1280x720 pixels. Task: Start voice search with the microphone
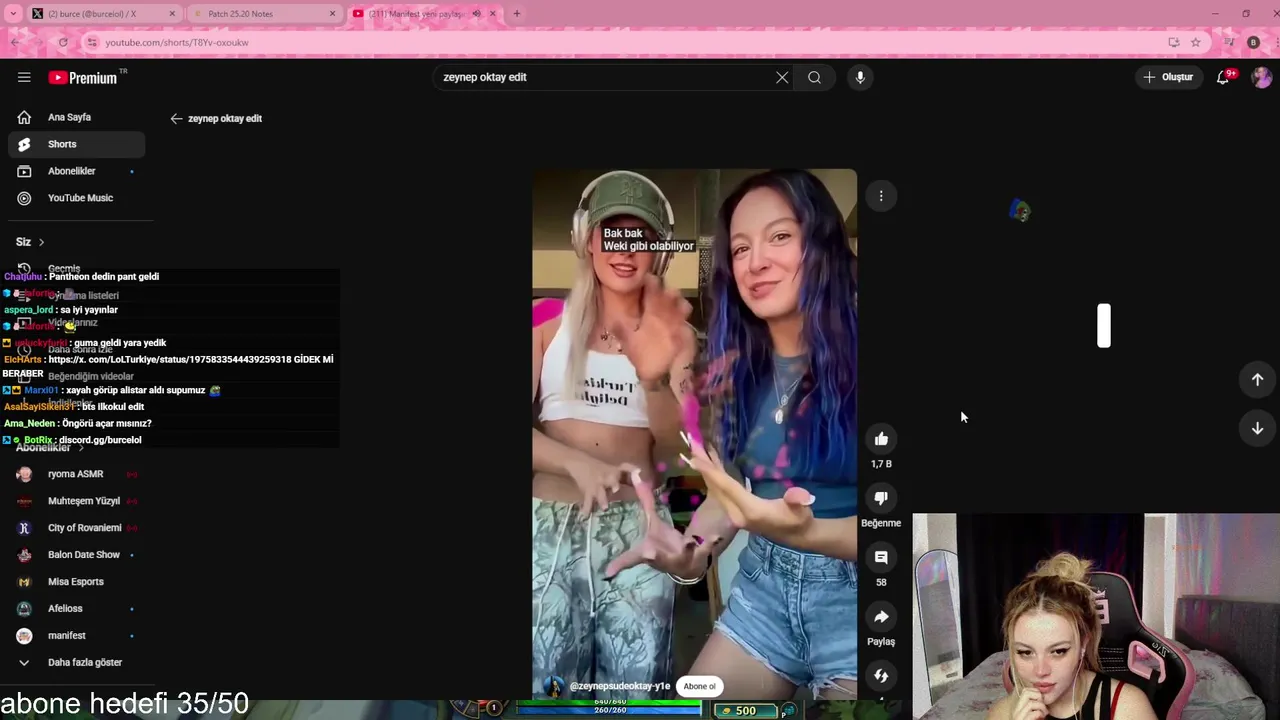[x=860, y=77]
